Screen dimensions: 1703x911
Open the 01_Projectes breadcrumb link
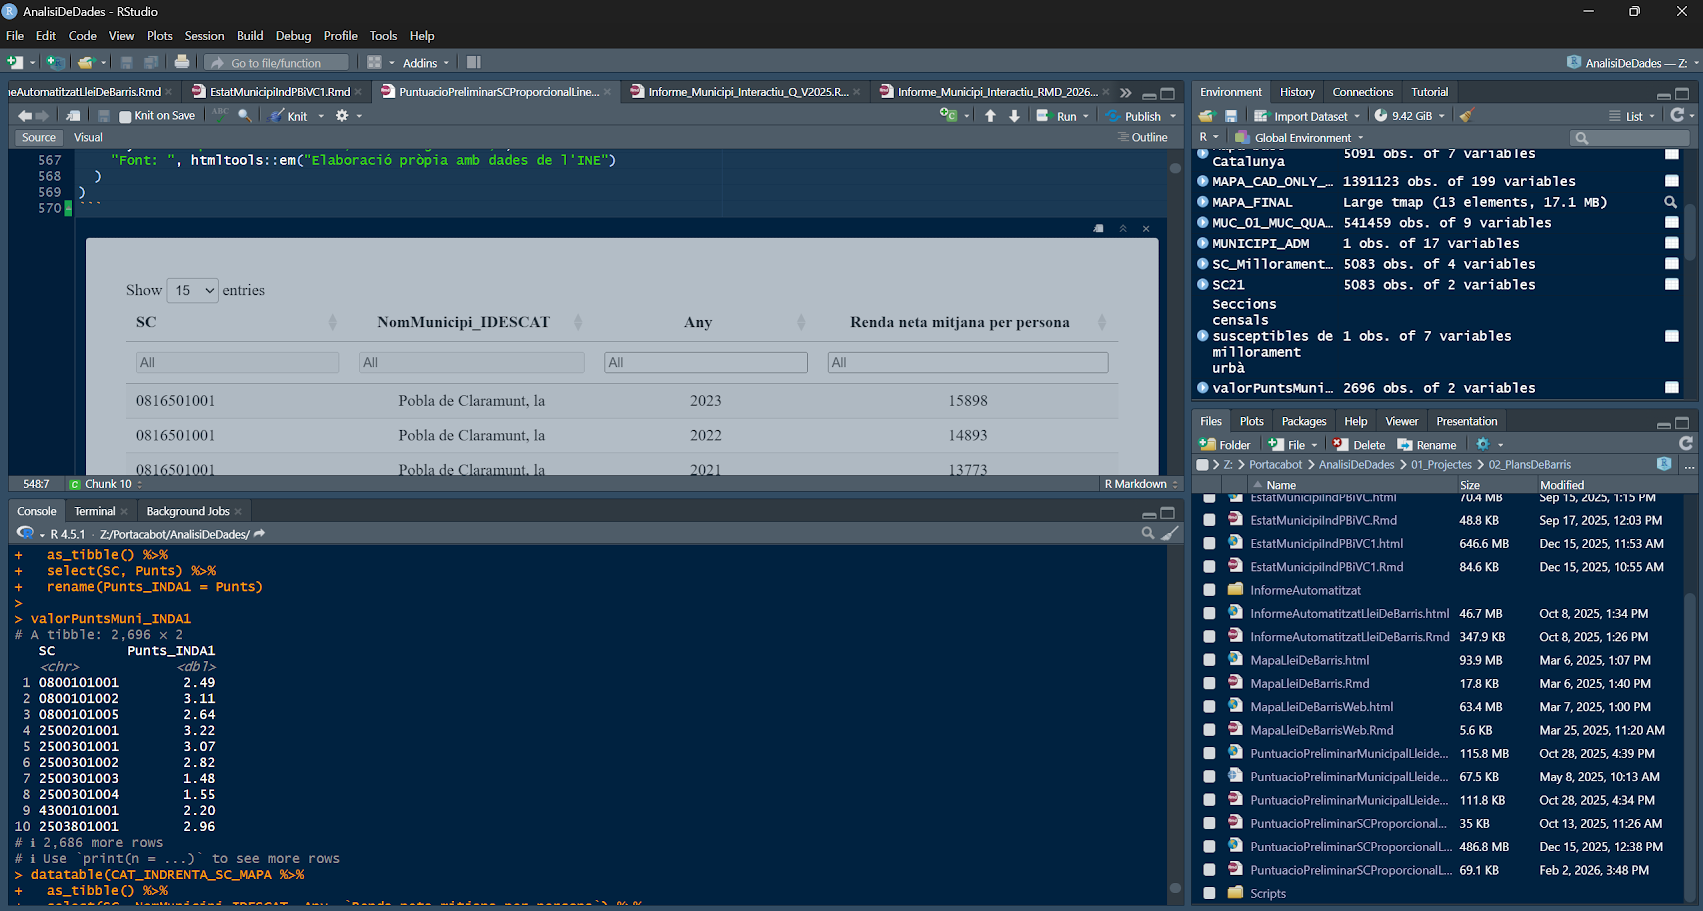(x=1440, y=465)
